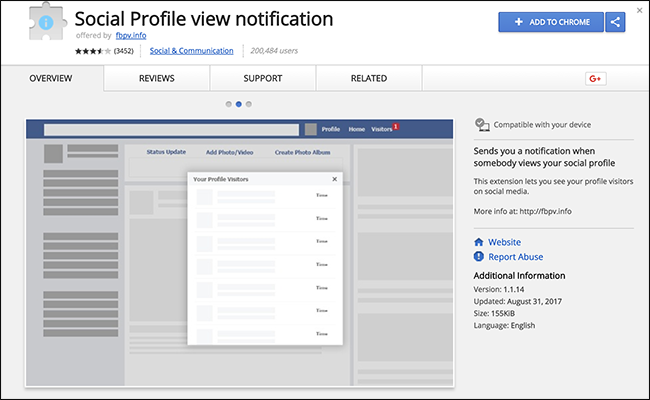650x400 pixels.
Task: Click the Compatible with your device icon
Action: tap(482, 125)
